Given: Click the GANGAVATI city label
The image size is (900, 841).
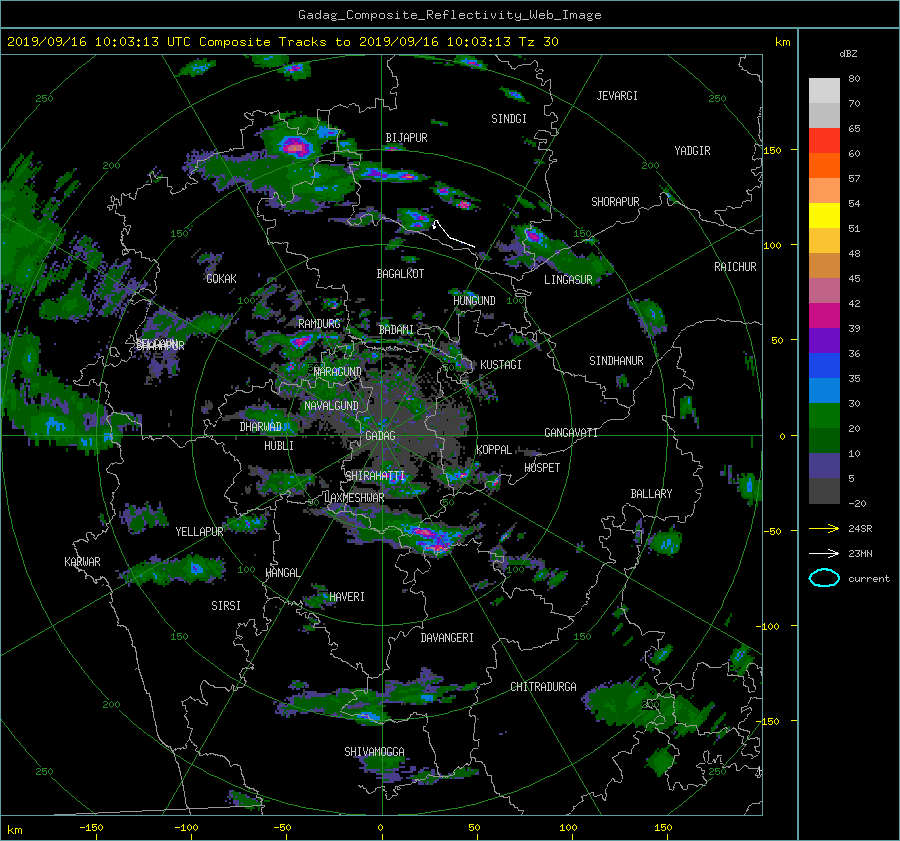Looking at the screenshot, I should [x=571, y=433].
